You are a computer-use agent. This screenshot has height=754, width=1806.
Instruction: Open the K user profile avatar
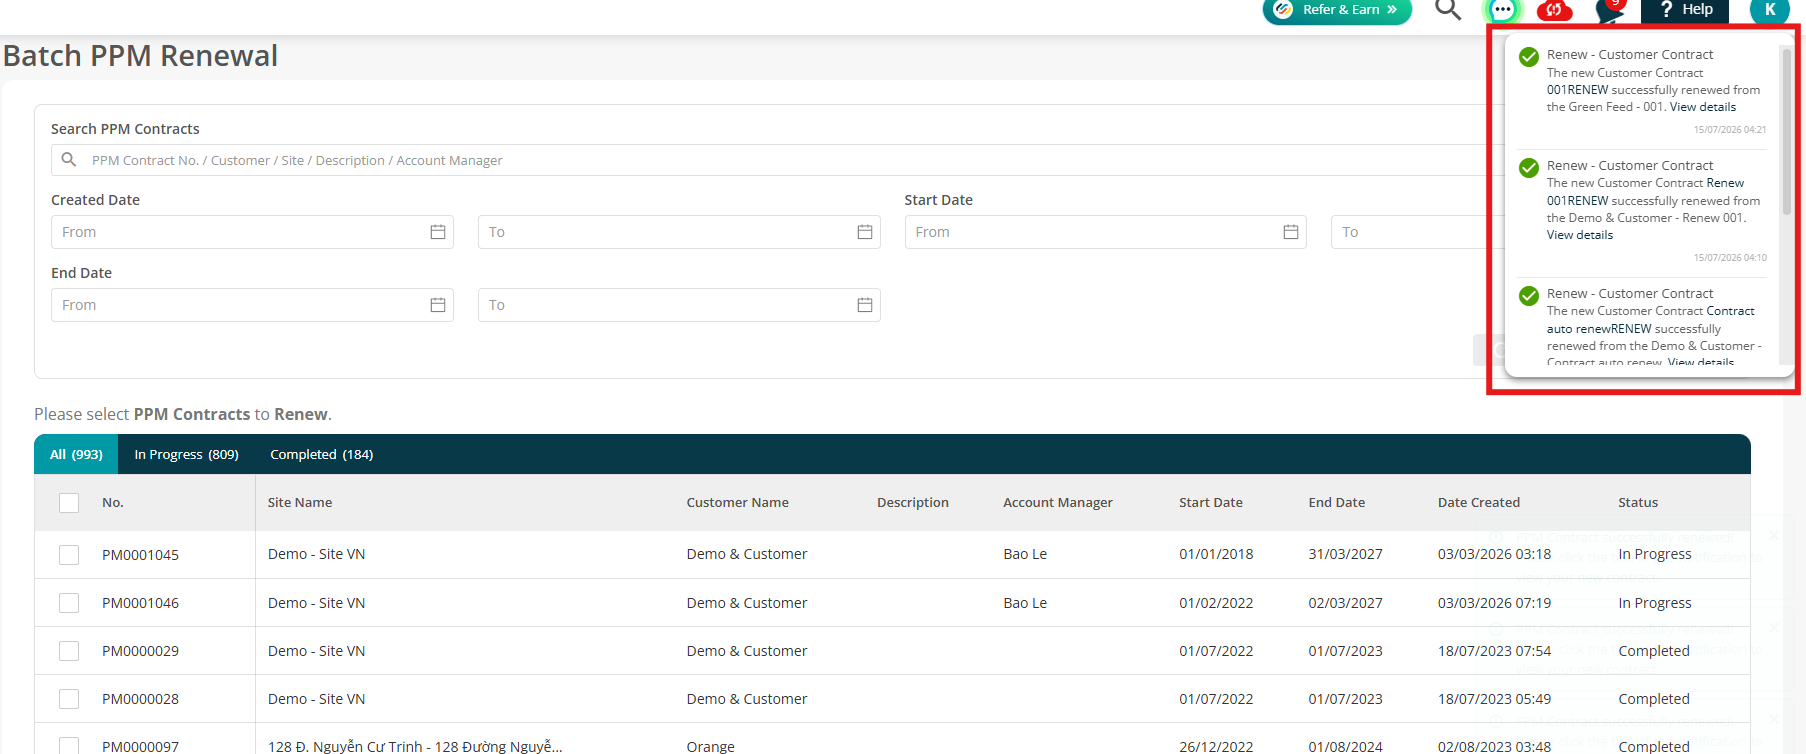1769,10
